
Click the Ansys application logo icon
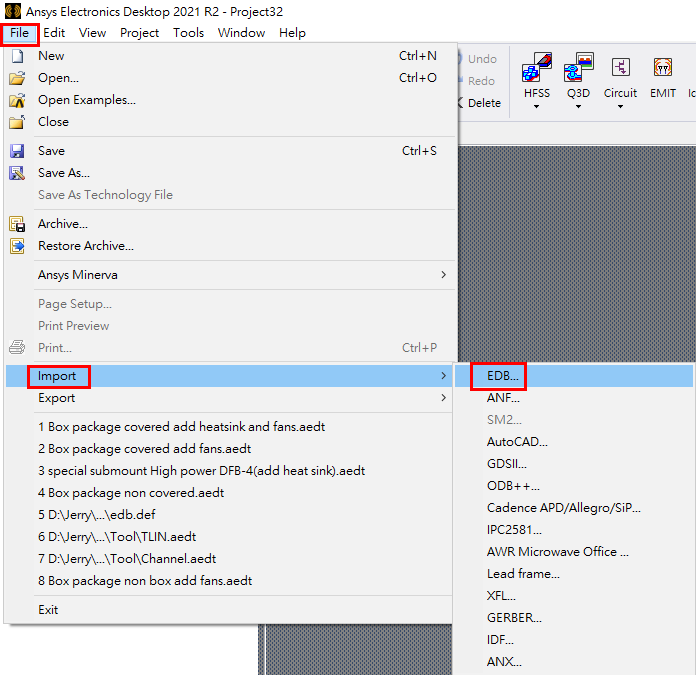coord(12,11)
